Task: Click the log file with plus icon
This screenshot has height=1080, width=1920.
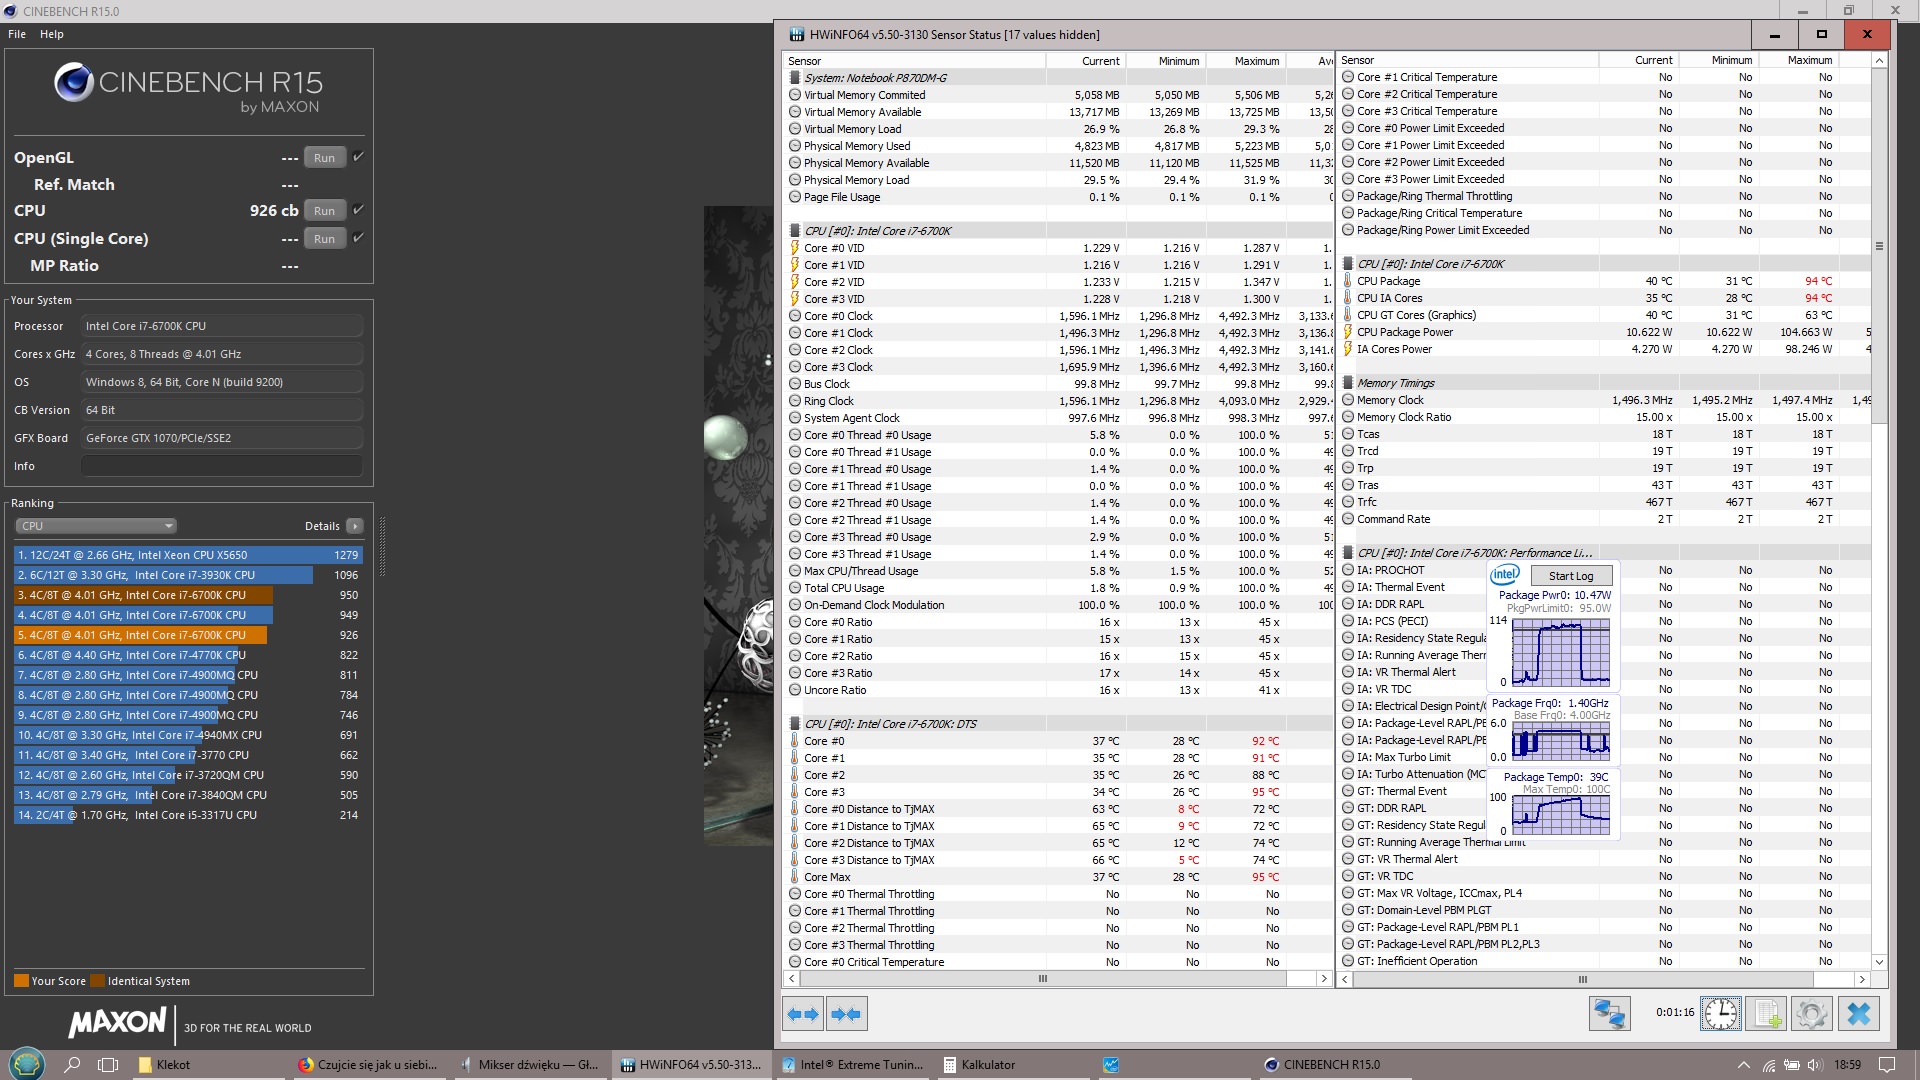Action: coord(1767,1014)
